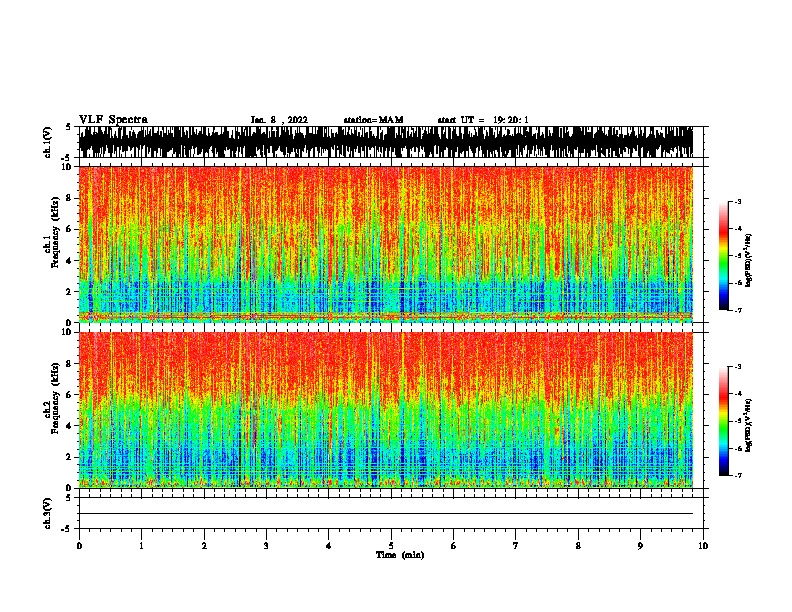
Task: Click the 8 kHz tick on ch.1 frequency axis
Action: (x=69, y=198)
